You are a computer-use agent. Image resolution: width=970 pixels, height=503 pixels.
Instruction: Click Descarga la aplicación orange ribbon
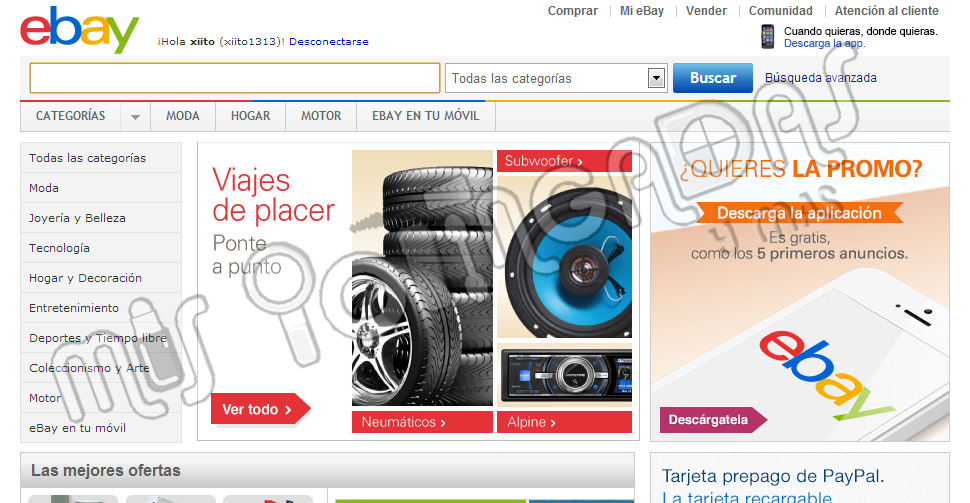point(799,213)
